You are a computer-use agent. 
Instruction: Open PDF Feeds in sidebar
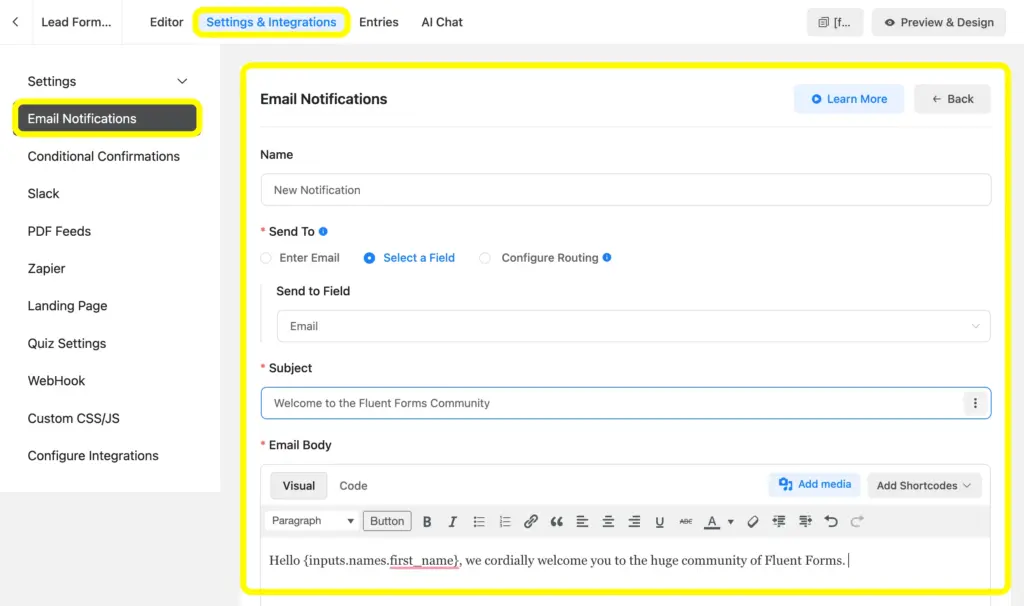point(59,231)
